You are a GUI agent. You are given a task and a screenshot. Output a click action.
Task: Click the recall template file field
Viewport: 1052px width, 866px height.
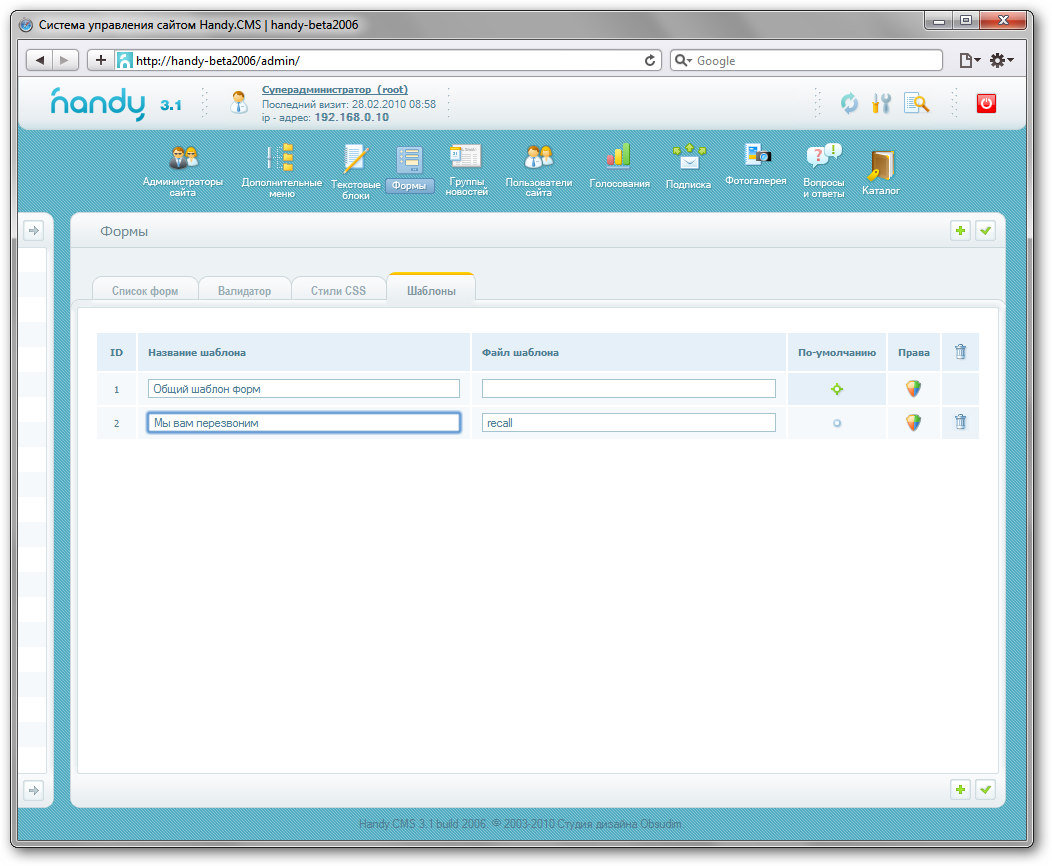pyautogui.click(x=628, y=423)
